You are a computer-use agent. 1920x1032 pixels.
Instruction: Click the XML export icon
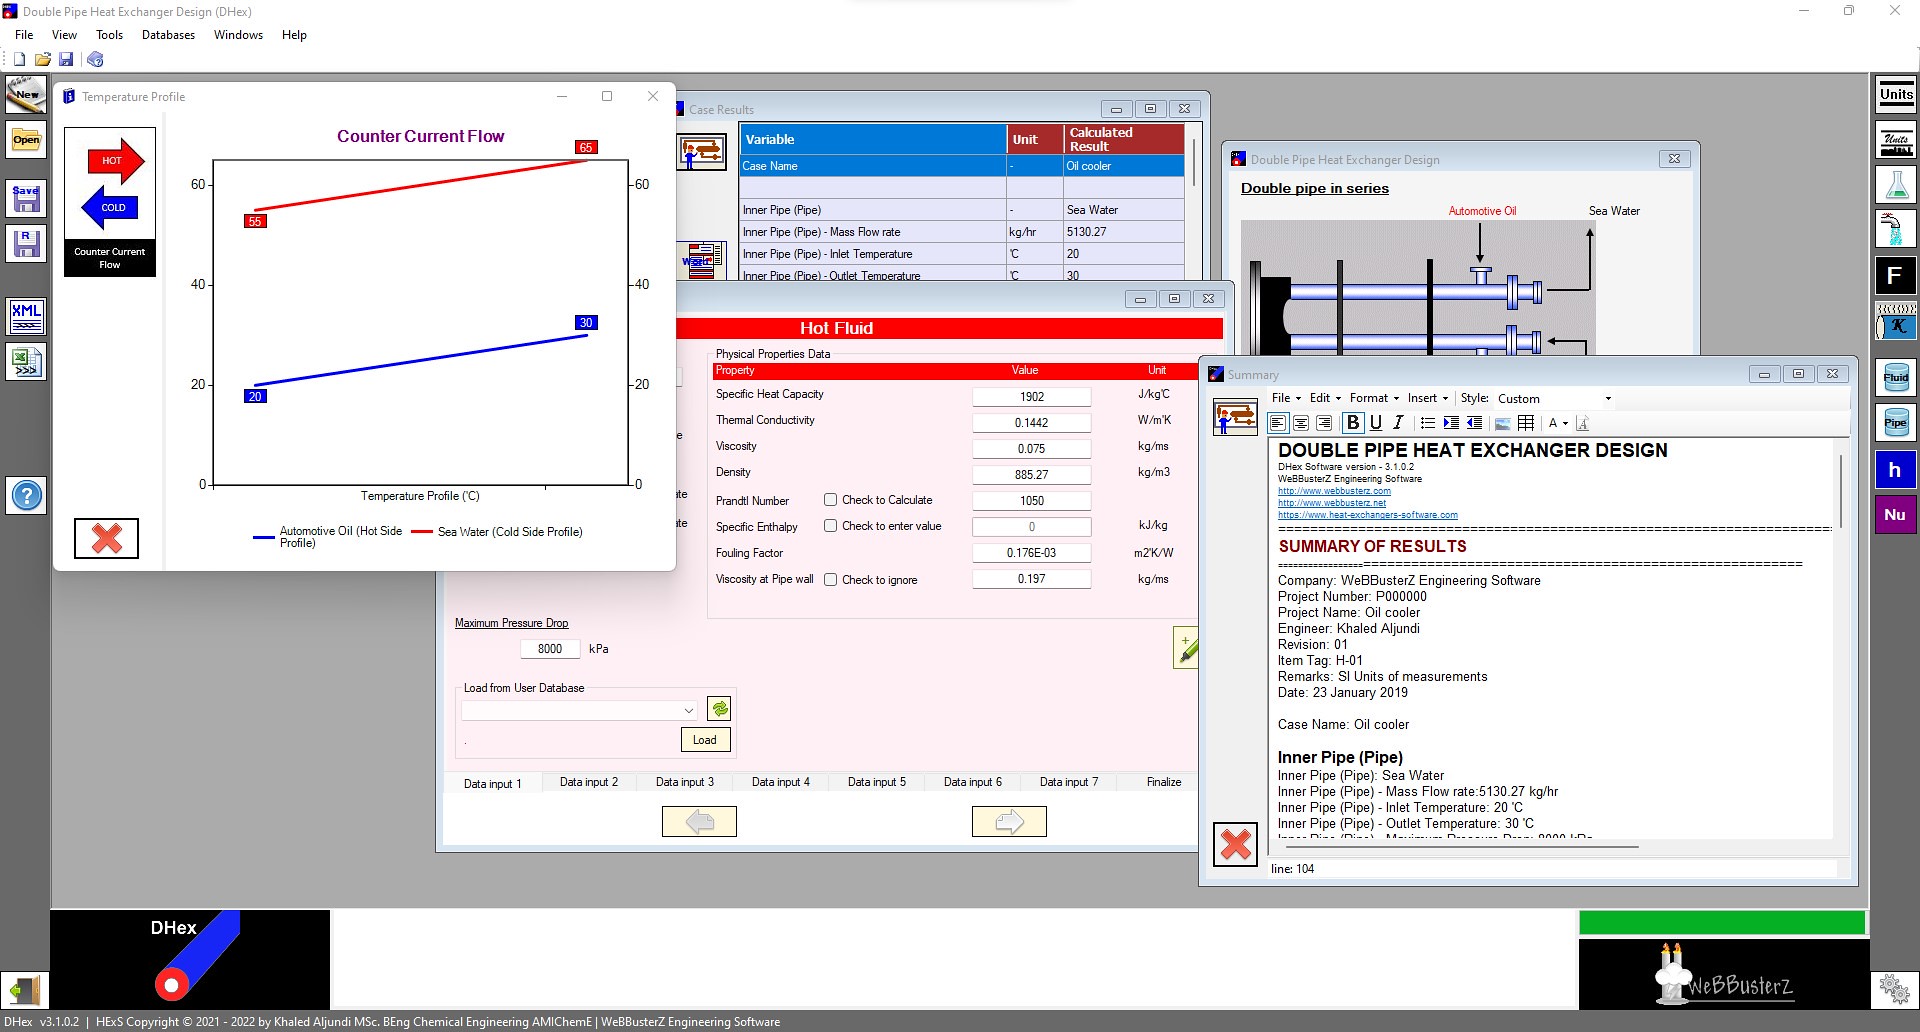[26, 317]
